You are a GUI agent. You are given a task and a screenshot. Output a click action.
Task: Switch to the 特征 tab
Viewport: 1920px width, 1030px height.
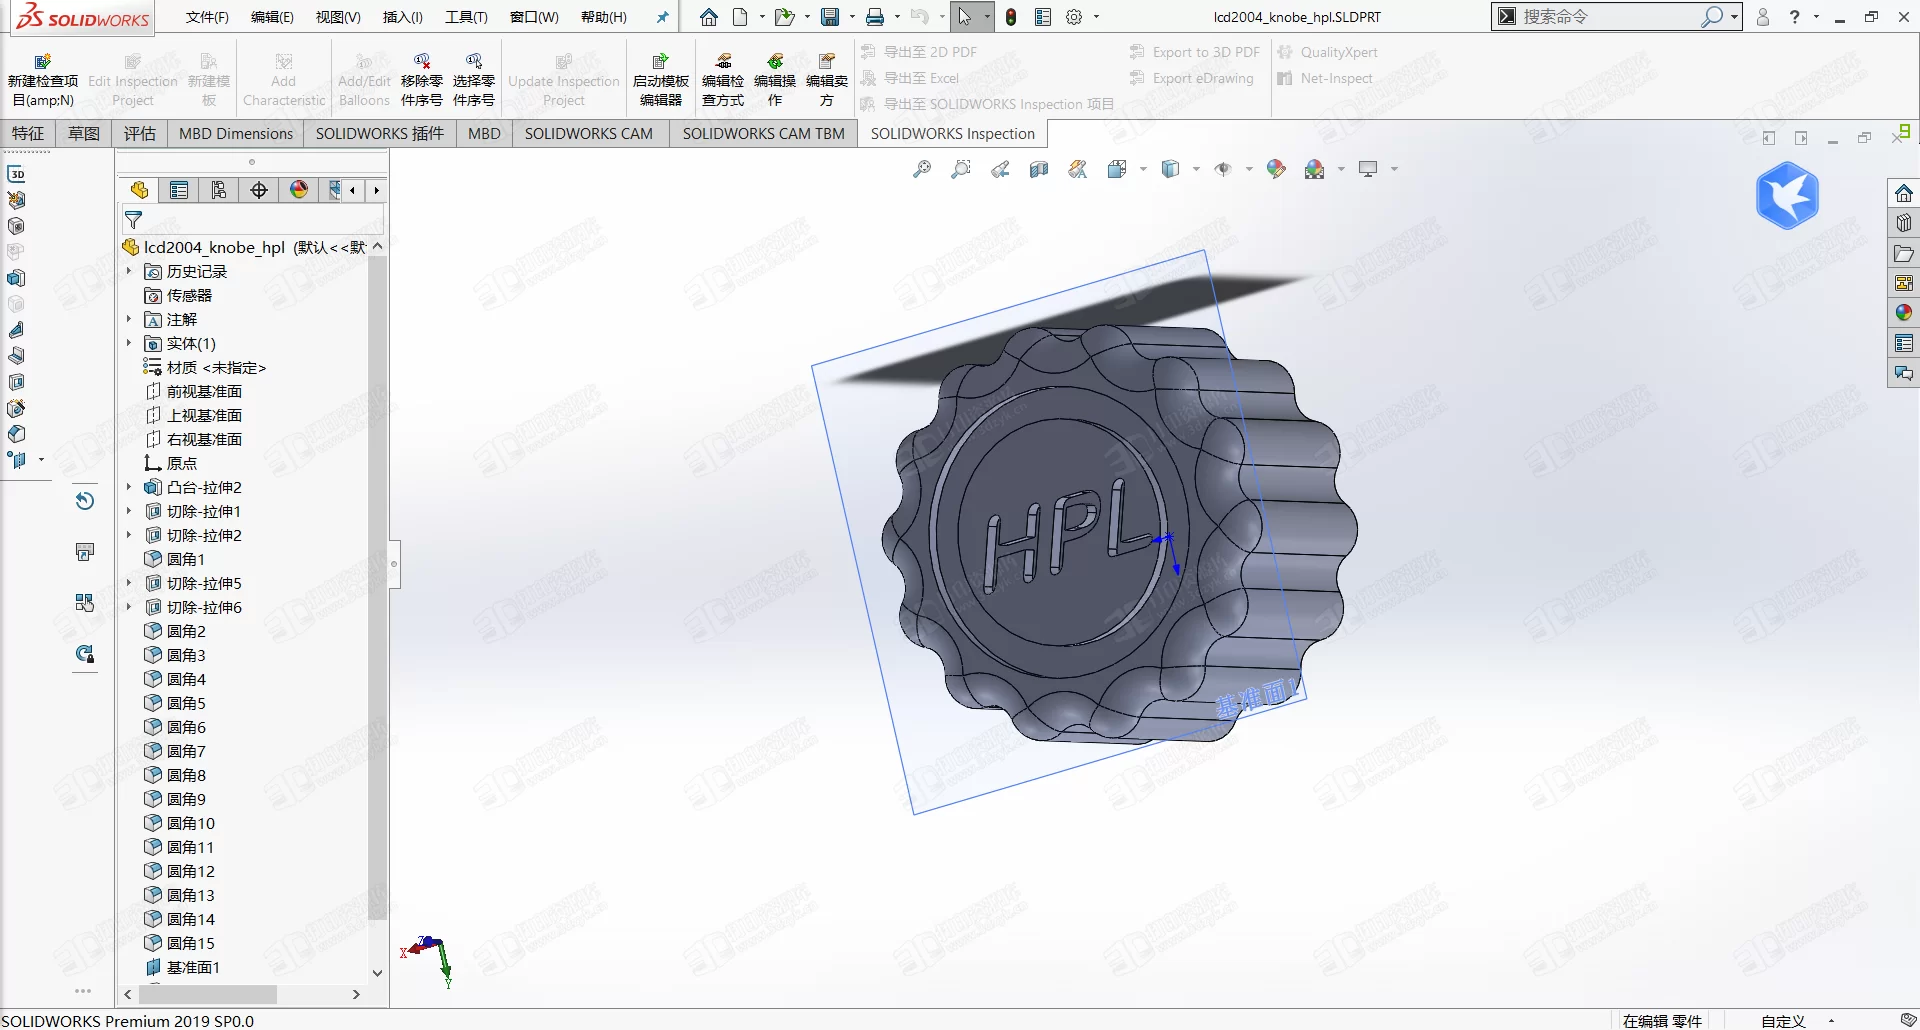tap(28, 133)
